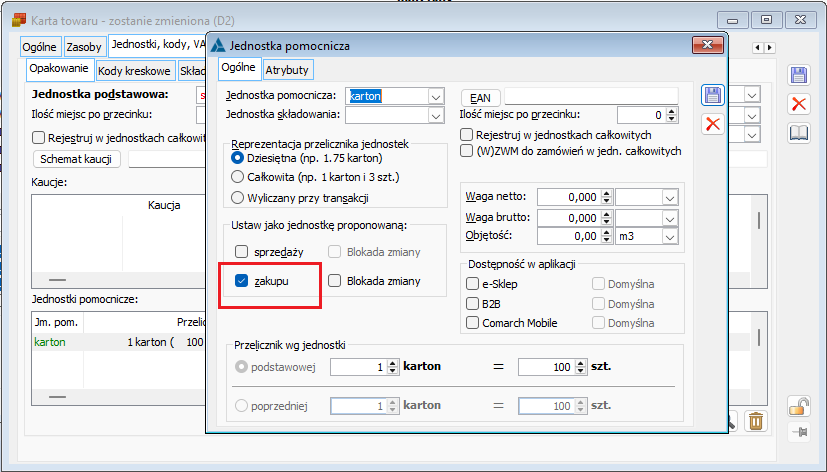
Task: Click the Karta towaru title bar app icon
Action: click(x=19, y=21)
